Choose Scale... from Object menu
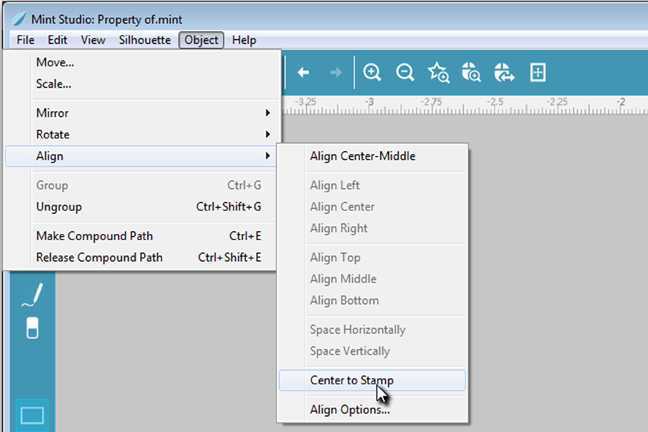This screenshot has width=648, height=432. point(141,84)
